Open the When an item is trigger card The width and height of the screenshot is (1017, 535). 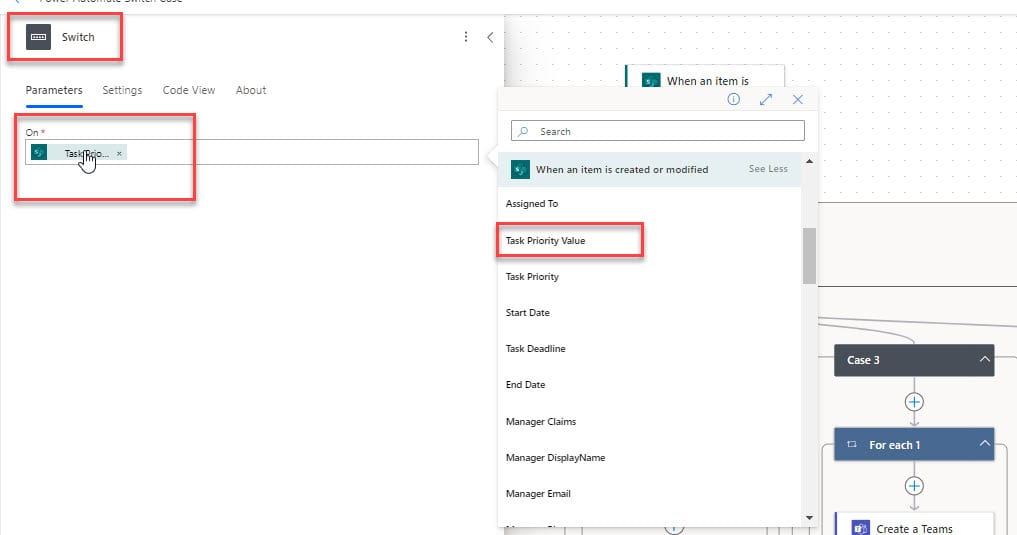point(704,77)
